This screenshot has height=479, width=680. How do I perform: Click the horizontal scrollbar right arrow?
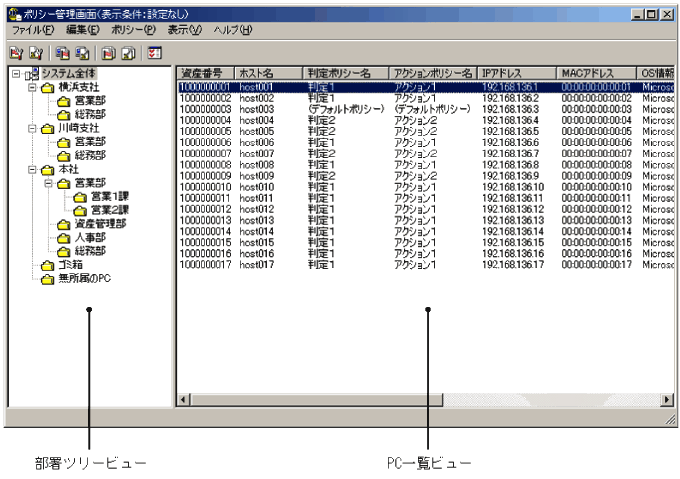click(x=667, y=400)
